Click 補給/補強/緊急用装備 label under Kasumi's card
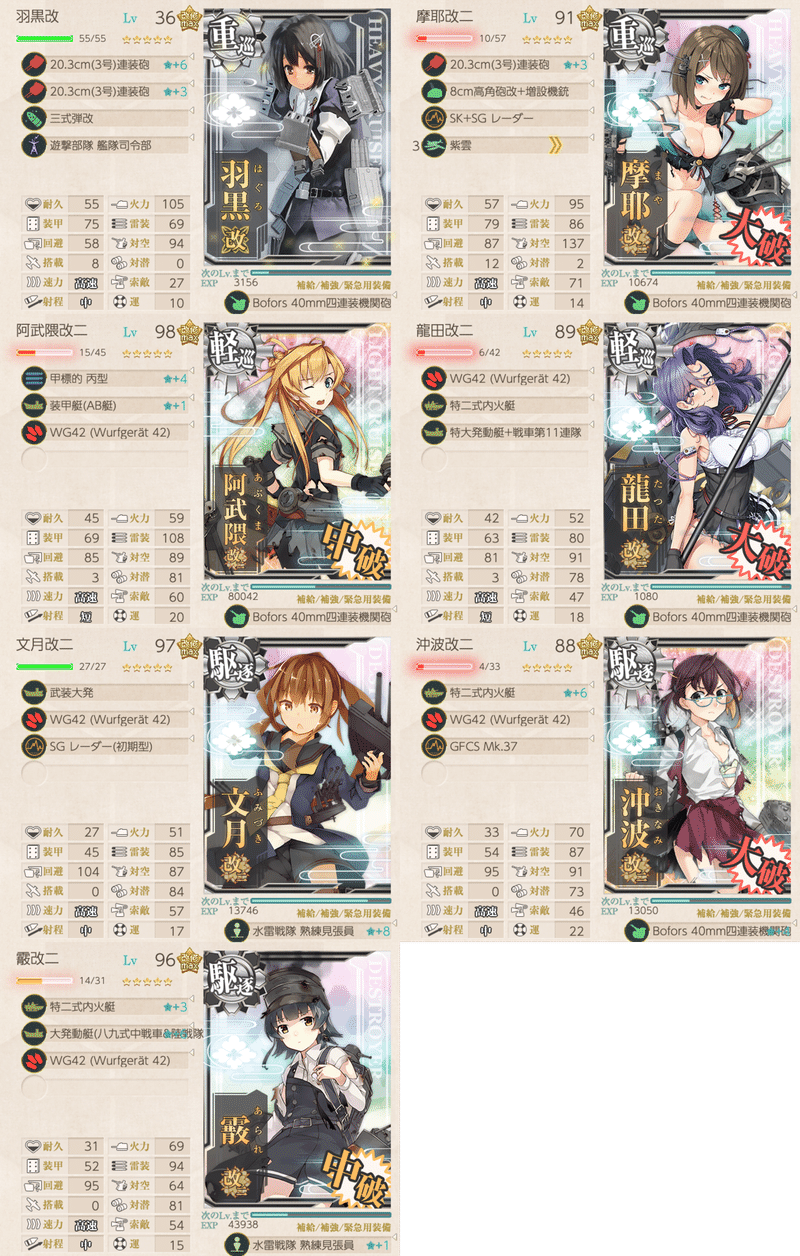The image size is (800, 1256). click(x=339, y=1225)
